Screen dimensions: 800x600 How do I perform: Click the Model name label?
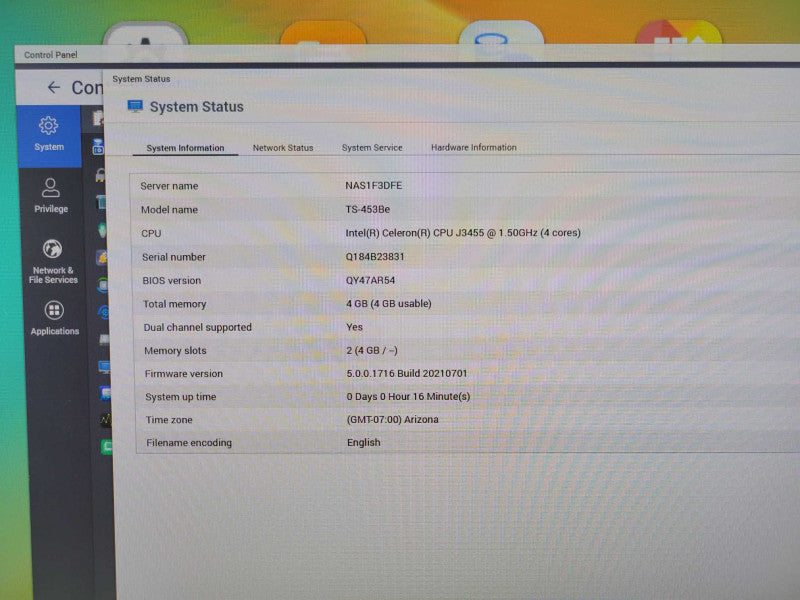169,210
